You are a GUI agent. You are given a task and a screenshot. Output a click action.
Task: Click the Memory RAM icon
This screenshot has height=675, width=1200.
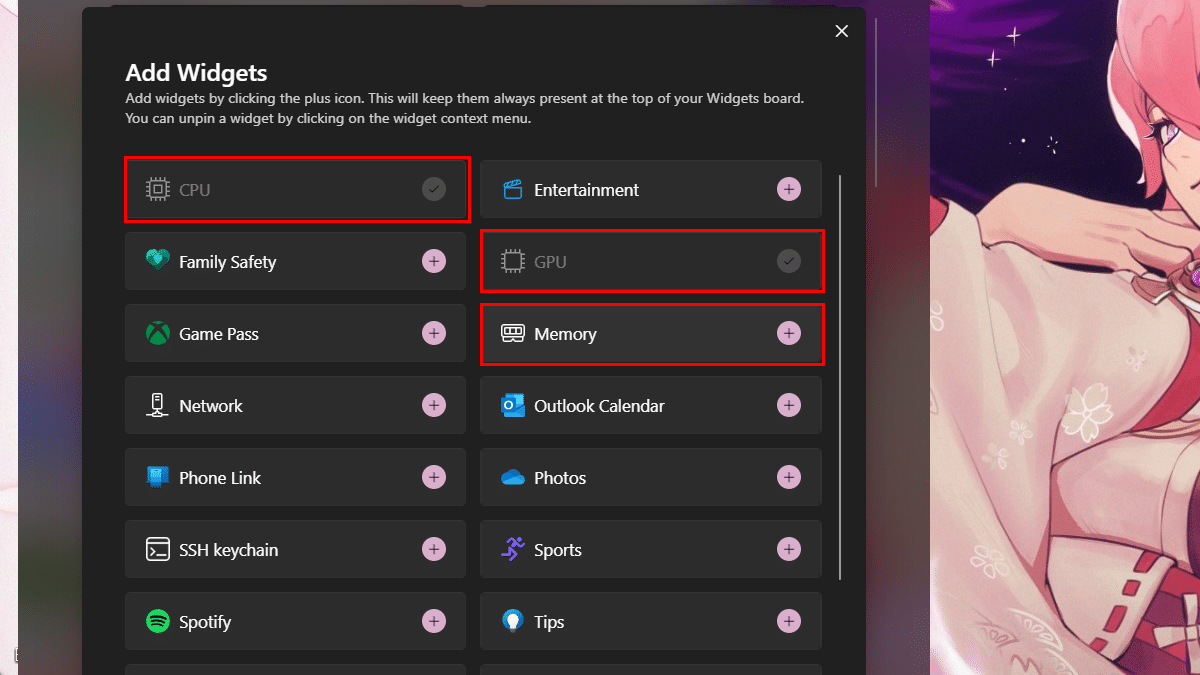click(x=513, y=333)
